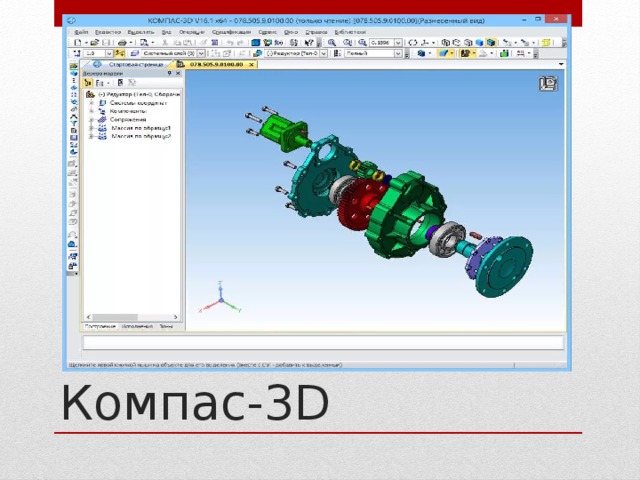Open the document tabs list arrow
This screenshot has width=640, height=480.
561,64
